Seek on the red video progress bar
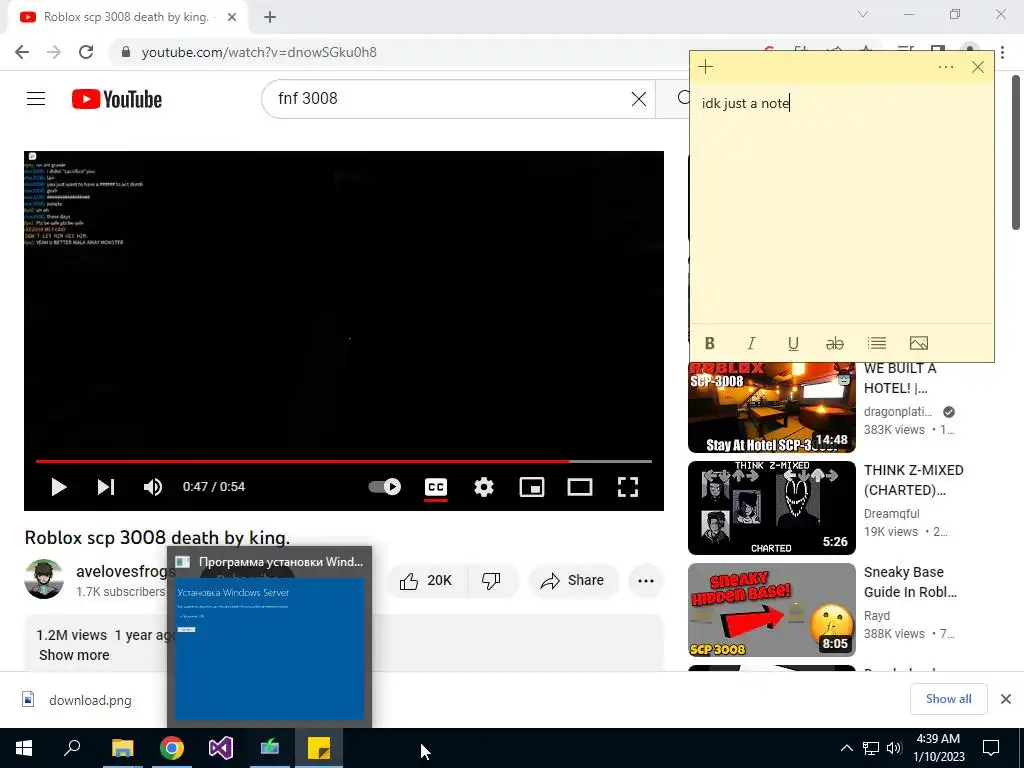Viewport: 1024px width, 768px height. 344,461
